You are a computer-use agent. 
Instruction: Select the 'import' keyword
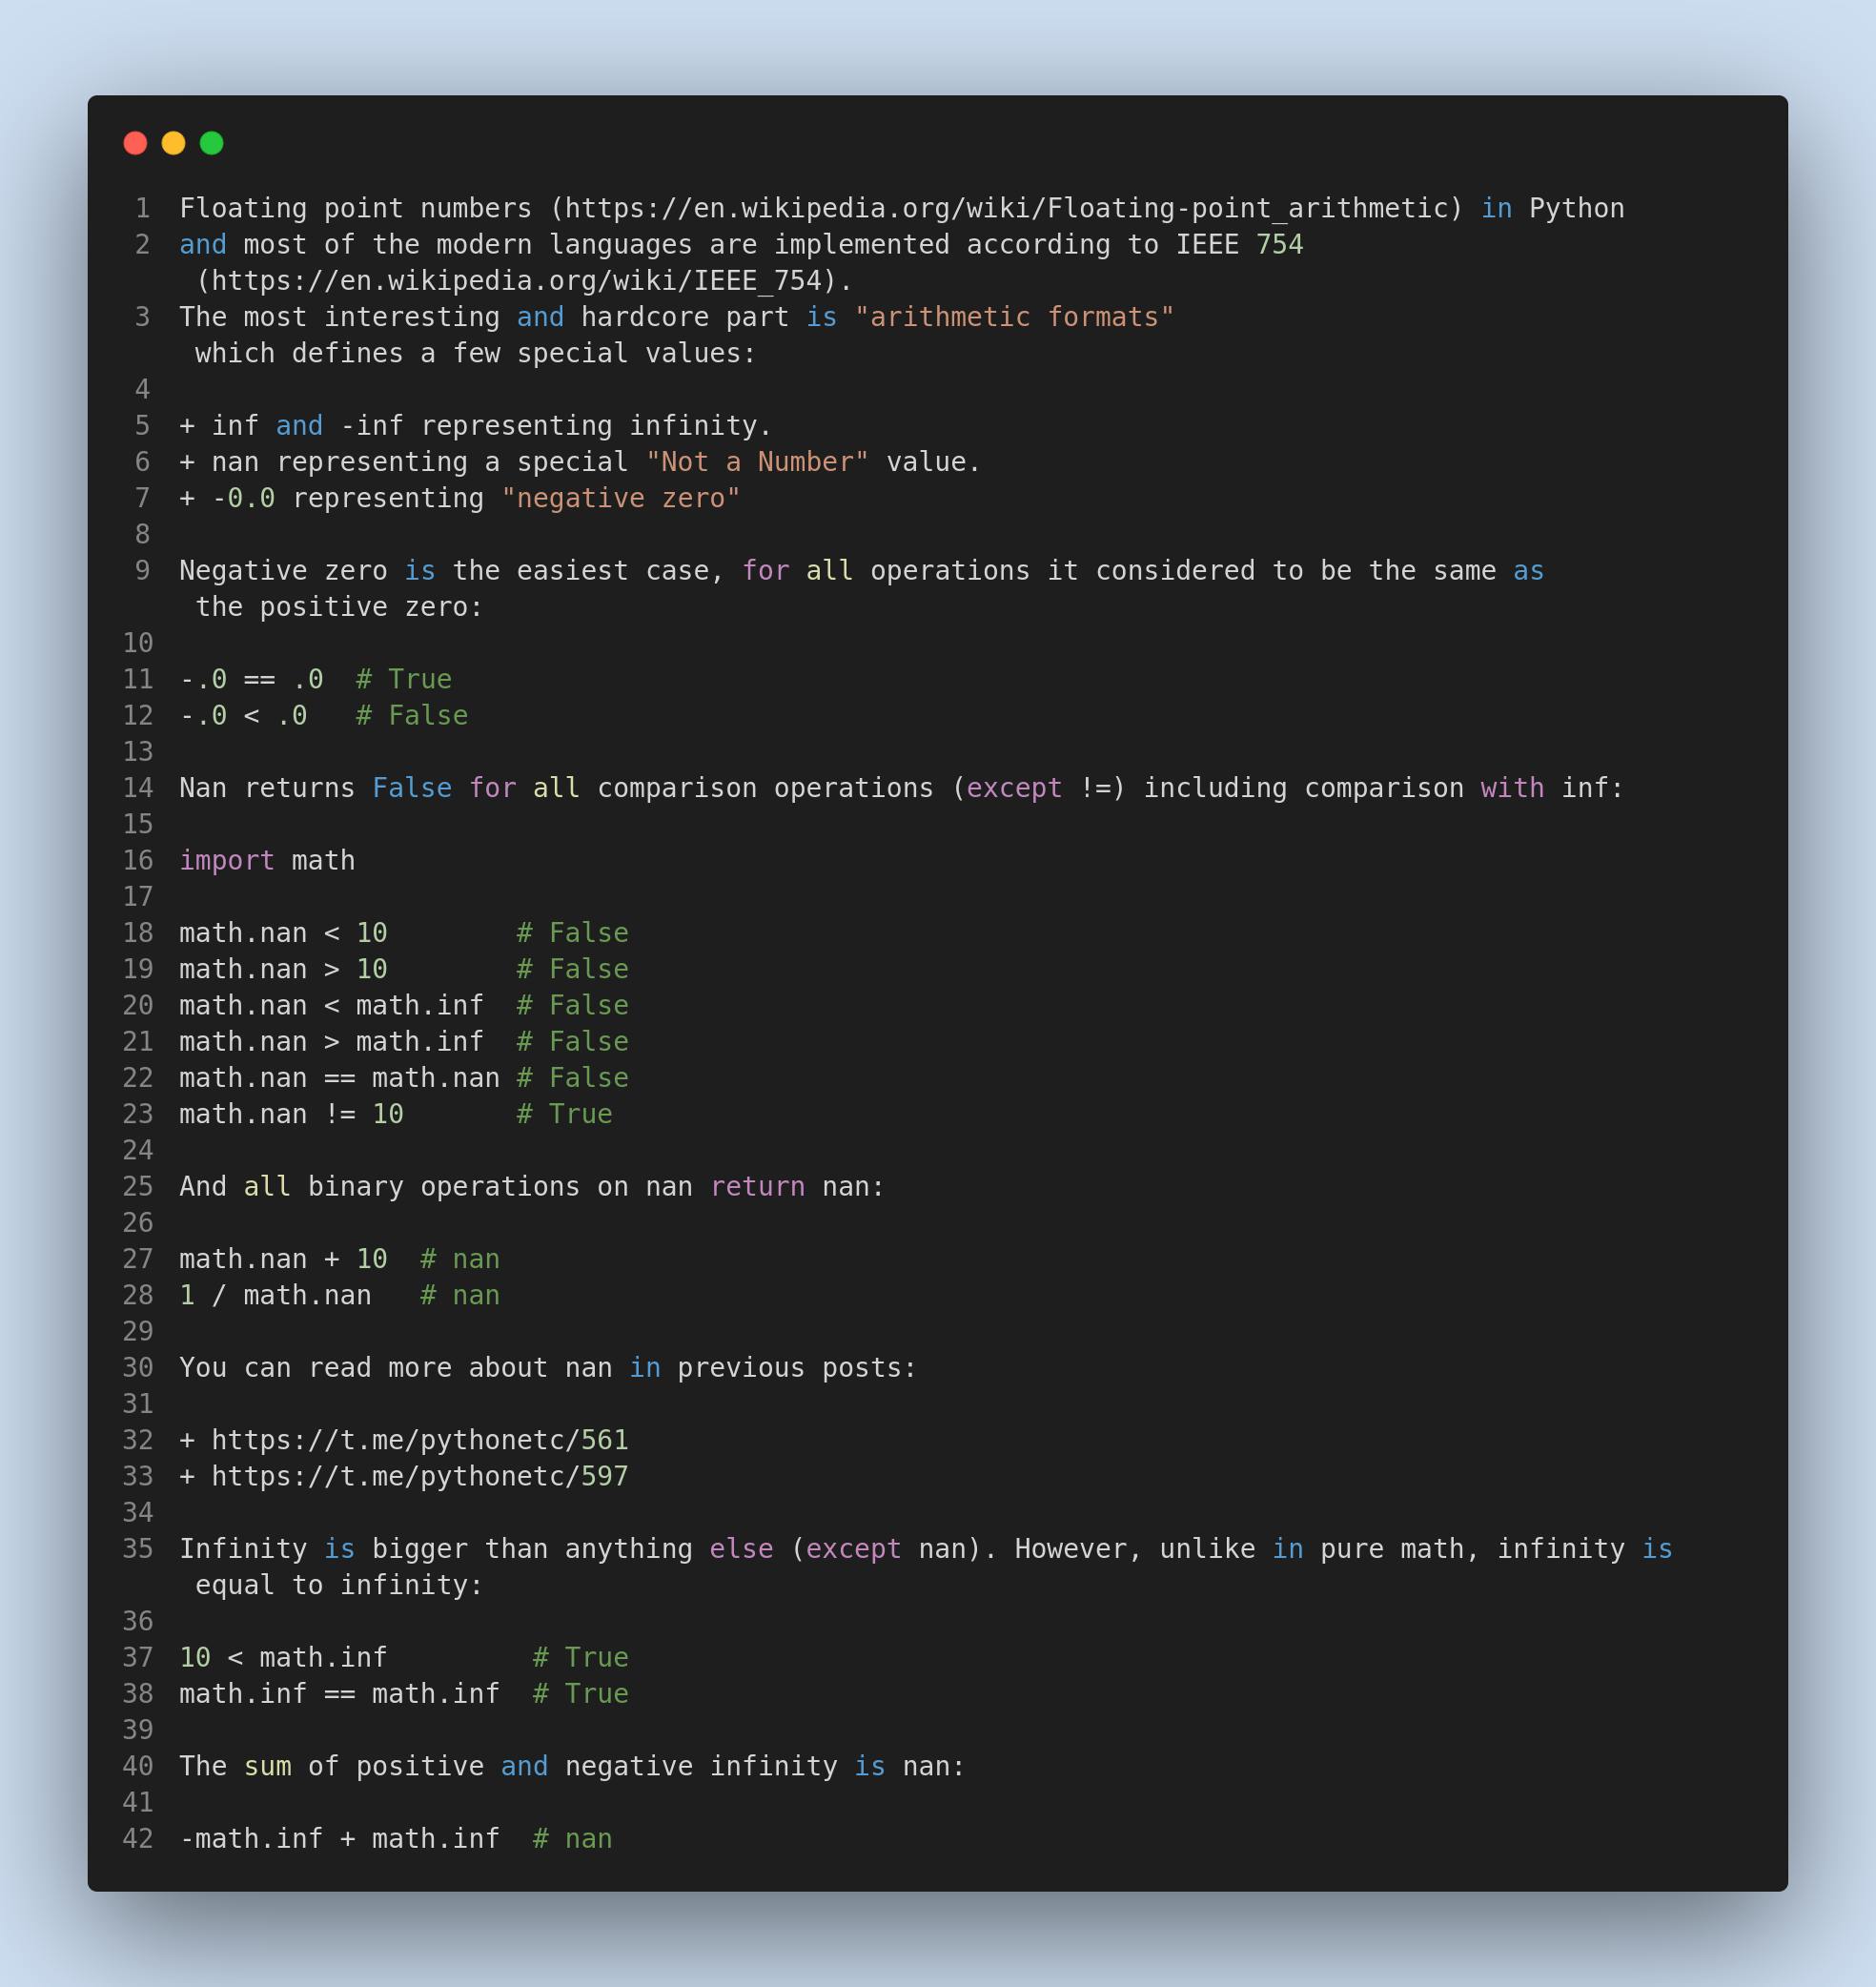pos(227,860)
